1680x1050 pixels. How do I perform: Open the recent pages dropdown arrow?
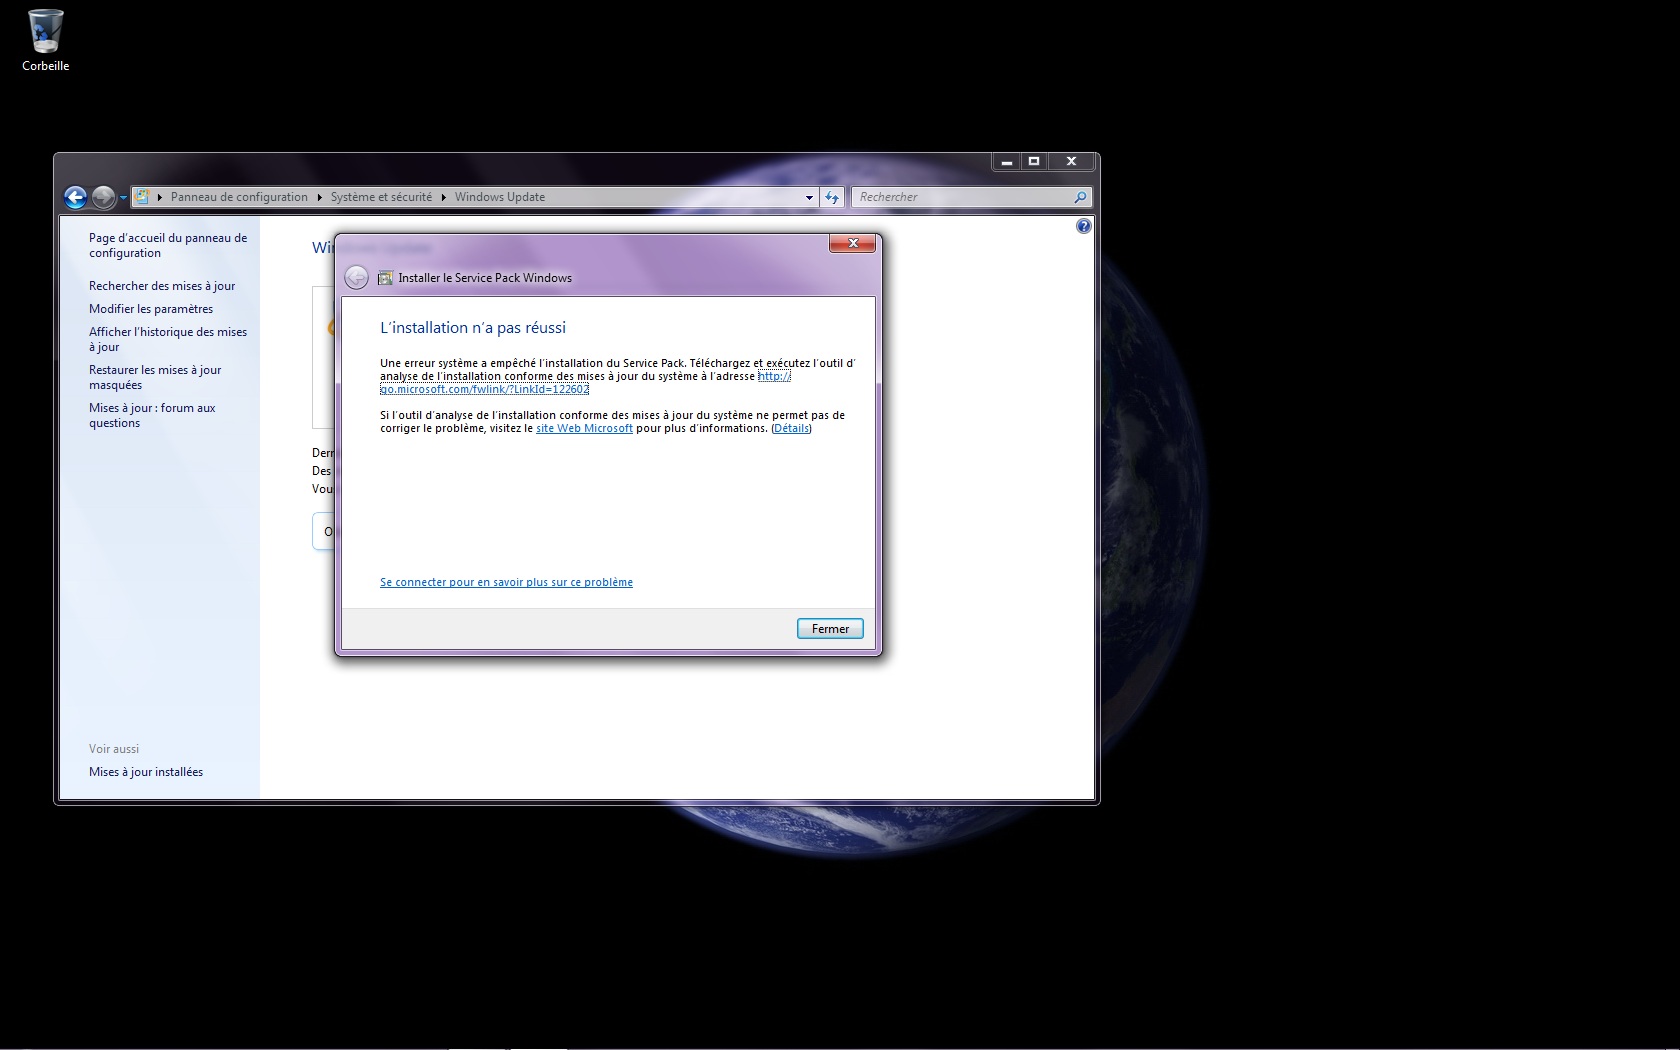click(x=123, y=198)
